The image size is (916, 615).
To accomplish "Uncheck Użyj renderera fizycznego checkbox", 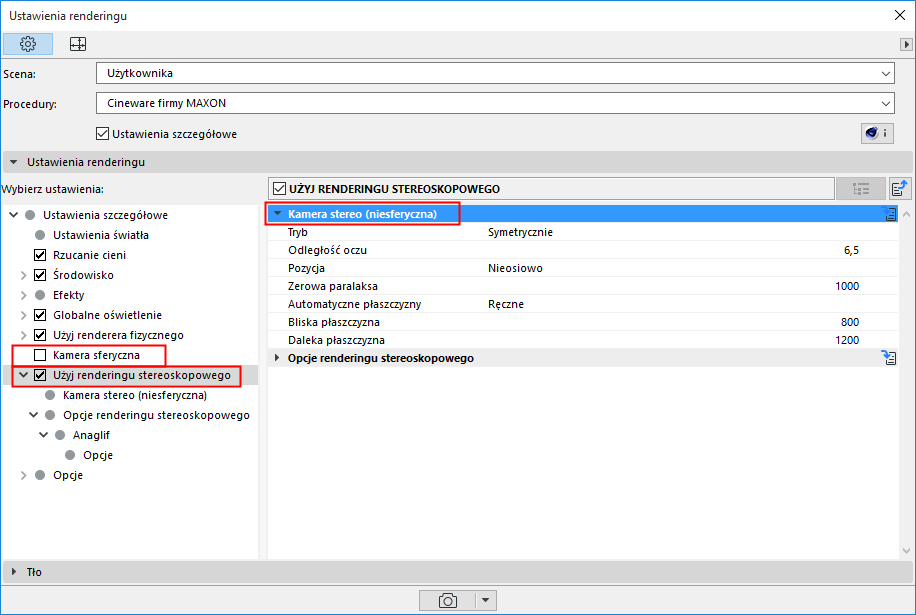I will point(40,335).
